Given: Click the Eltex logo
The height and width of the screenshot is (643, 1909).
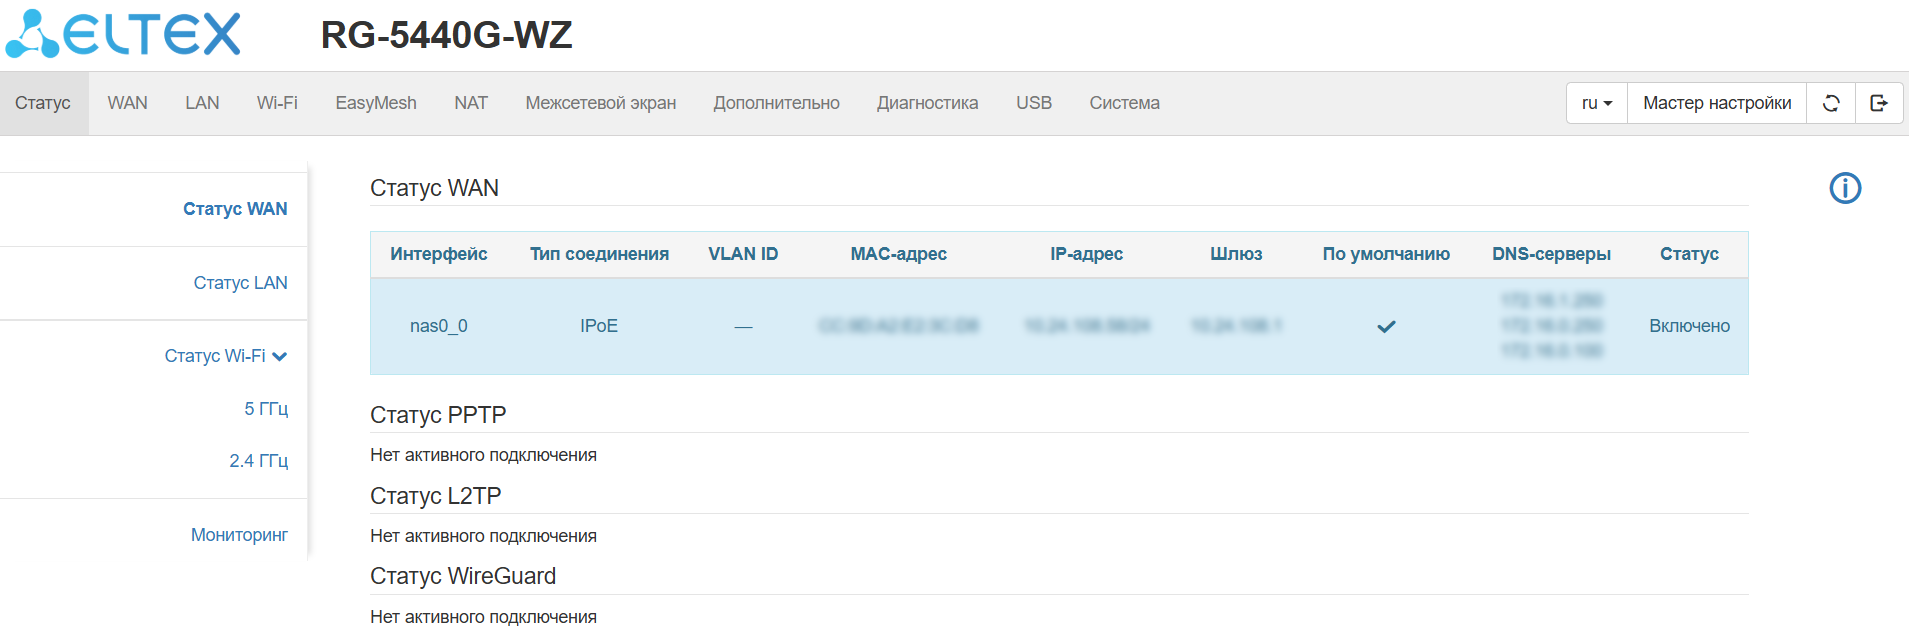Looking at the screenshot, I should click(x=123, y=34).
